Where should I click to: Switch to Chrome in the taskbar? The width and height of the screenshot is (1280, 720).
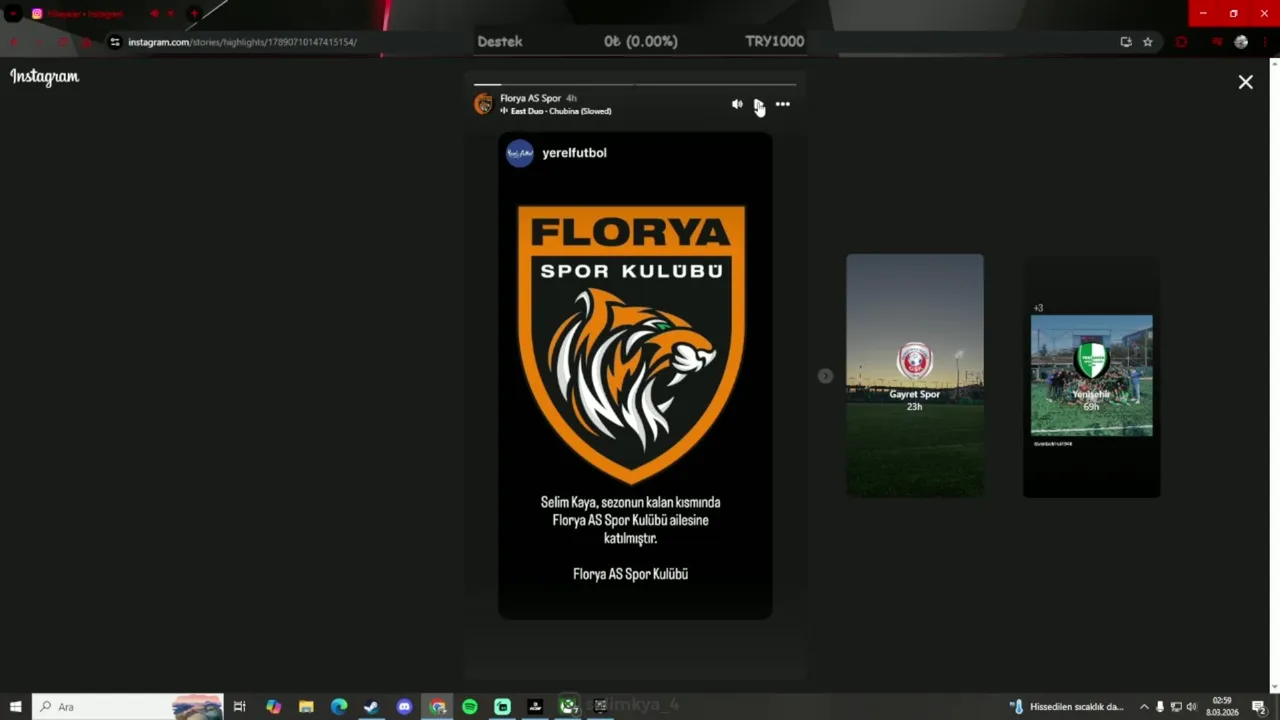coord(437,706)
